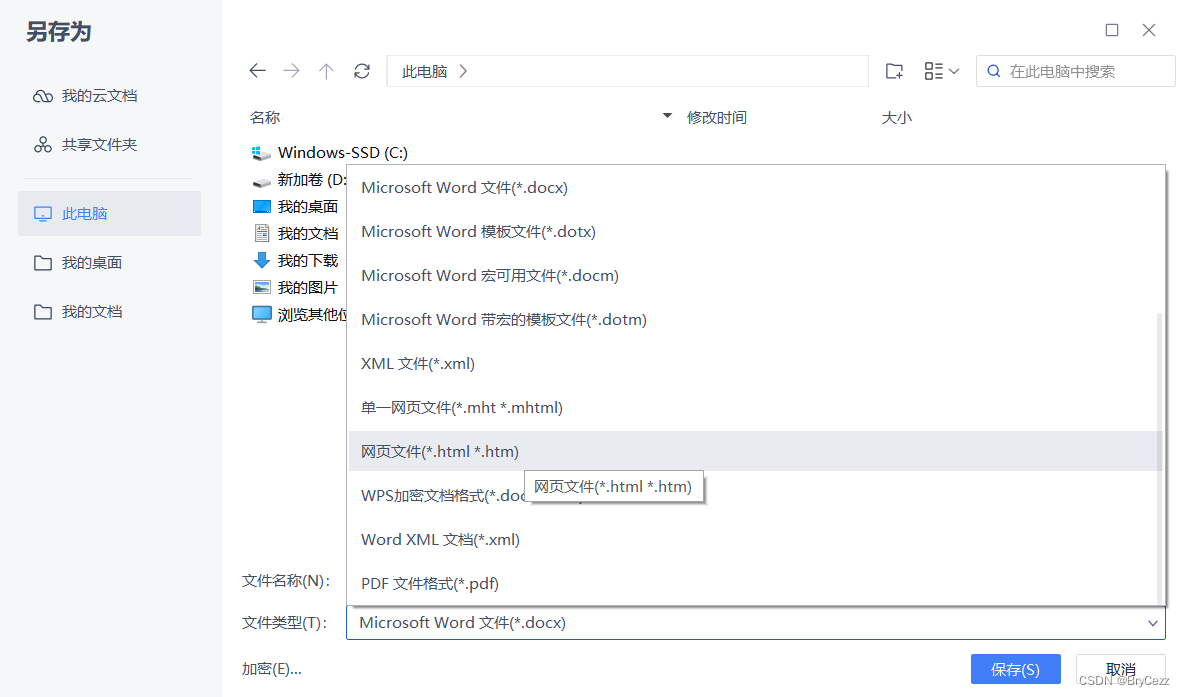Screen dimensions: 1185x697
Task: Maximize the 另存为 dialog
Action: point(1112,29)
